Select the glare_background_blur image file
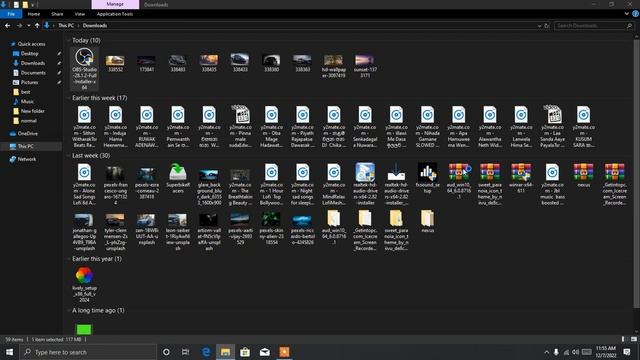Viewport: 640px width, 360px height. click(x=209, y=187)
